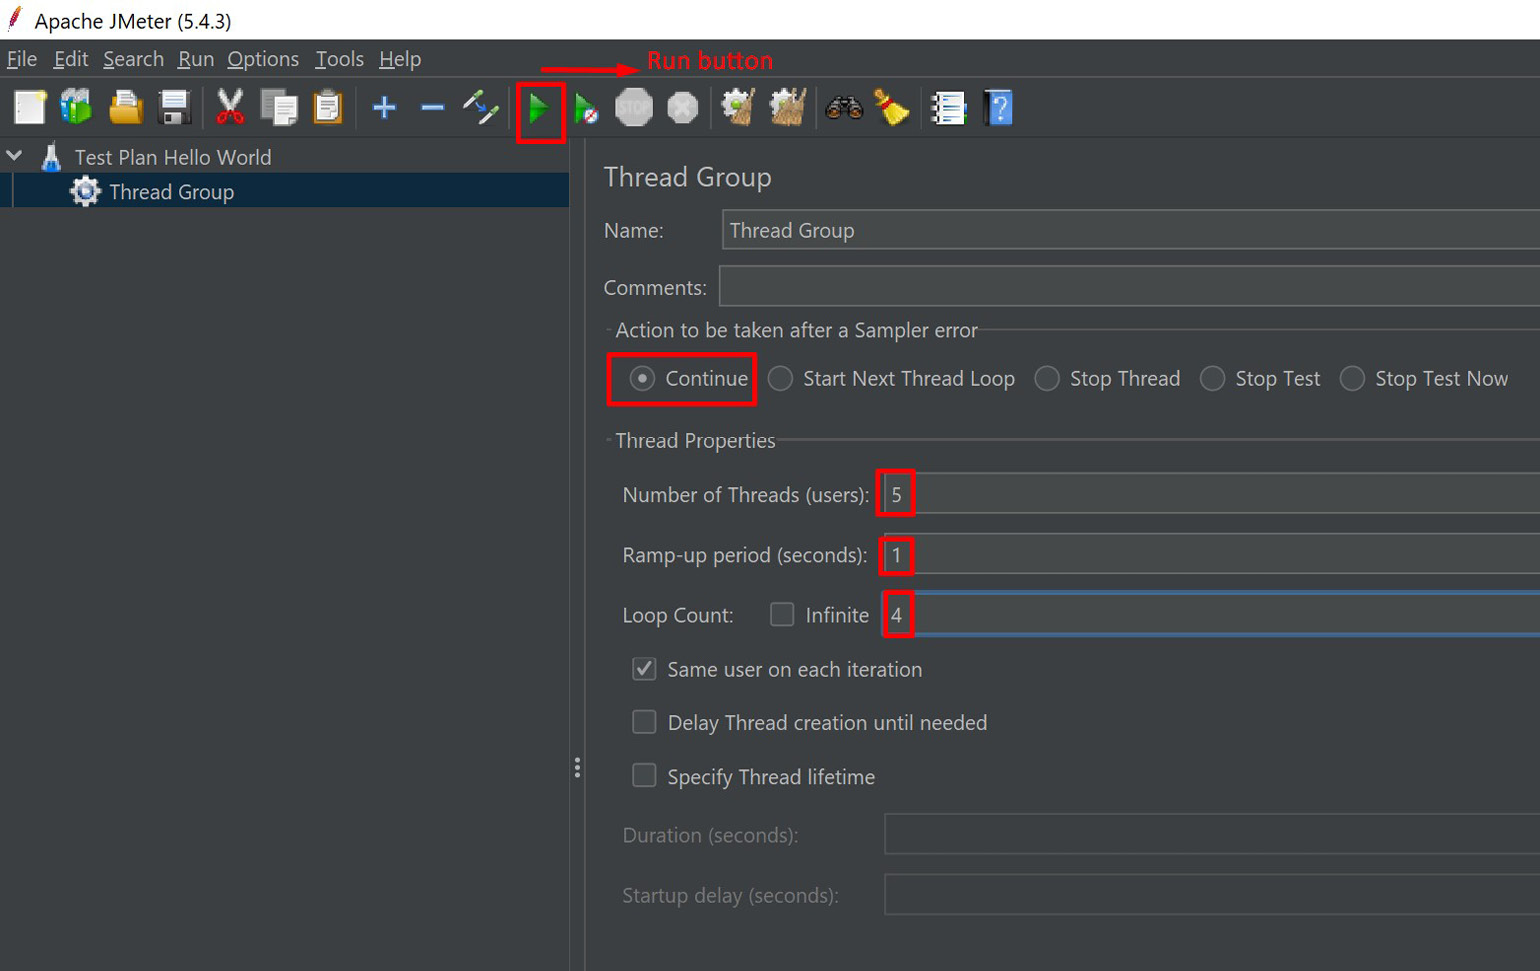Click the New test plan icon
Viewport: 1540px width, 971px height.
[29, 107]
